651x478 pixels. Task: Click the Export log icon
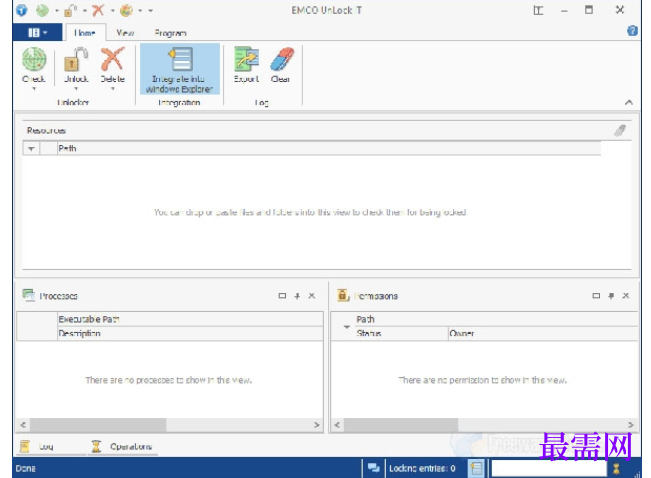pyautogui.click(x=246, y=59)
